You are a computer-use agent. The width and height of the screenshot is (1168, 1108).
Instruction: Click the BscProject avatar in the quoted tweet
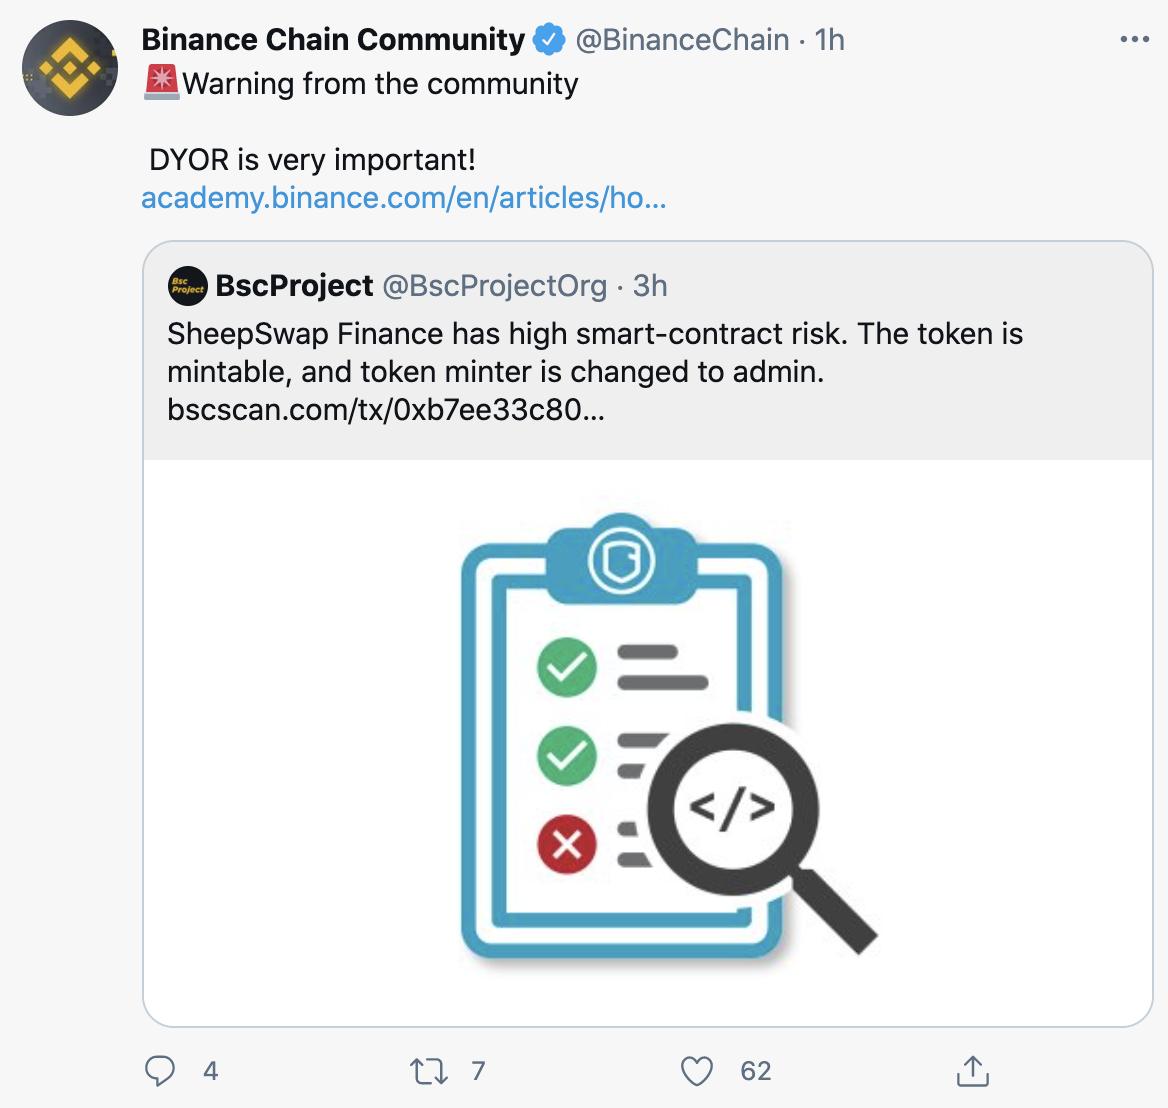click(x=186, y=286)
